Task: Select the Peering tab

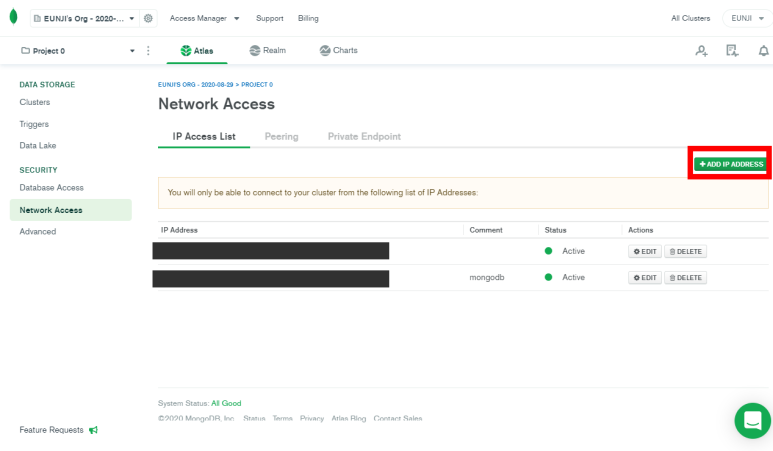Action: pos(281,137)
